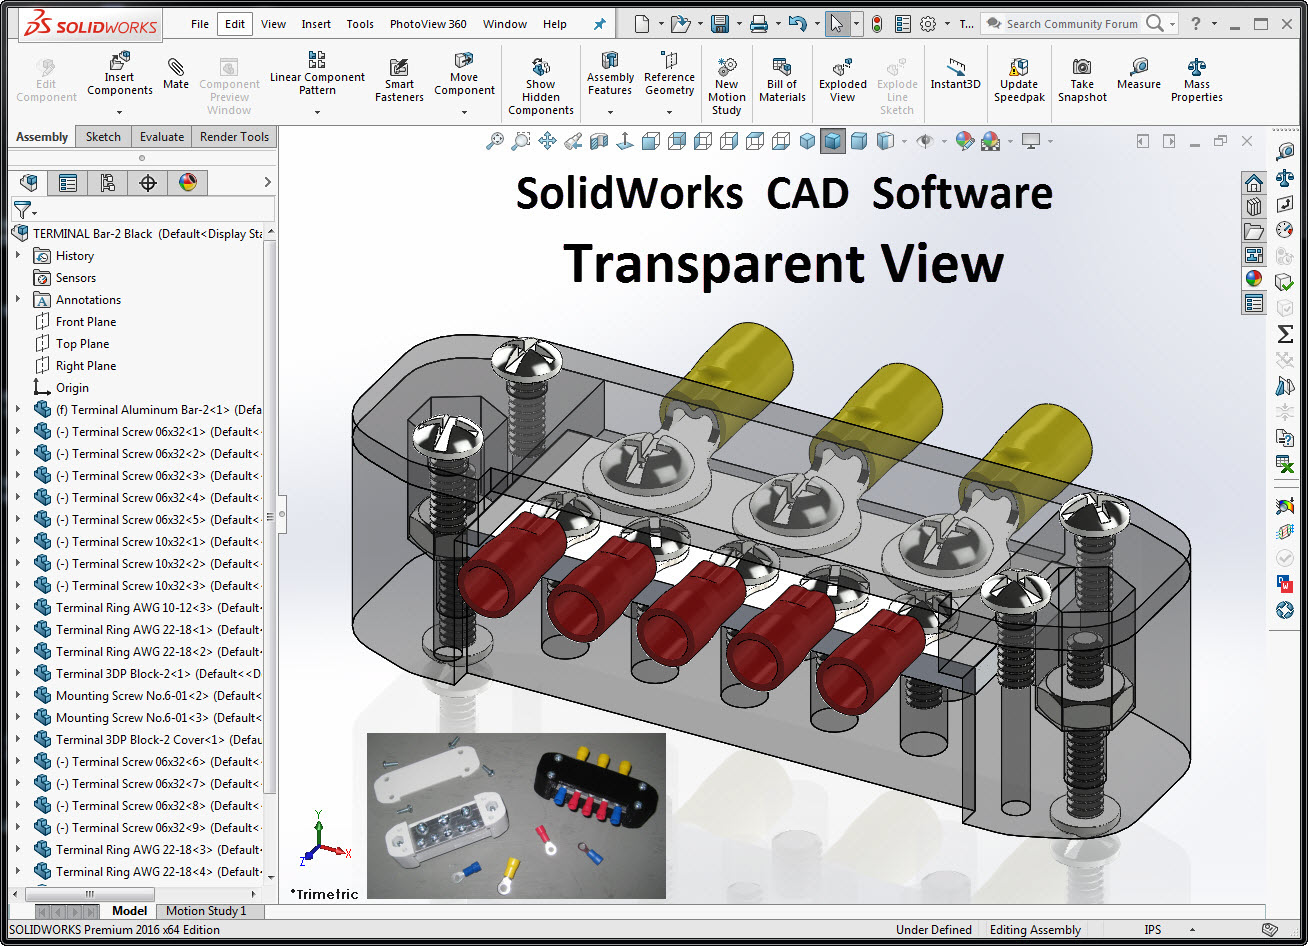This screenshot has height=946, width=1308.
Task: Select the Move Component tool
Action: click(x=464, y=74)
